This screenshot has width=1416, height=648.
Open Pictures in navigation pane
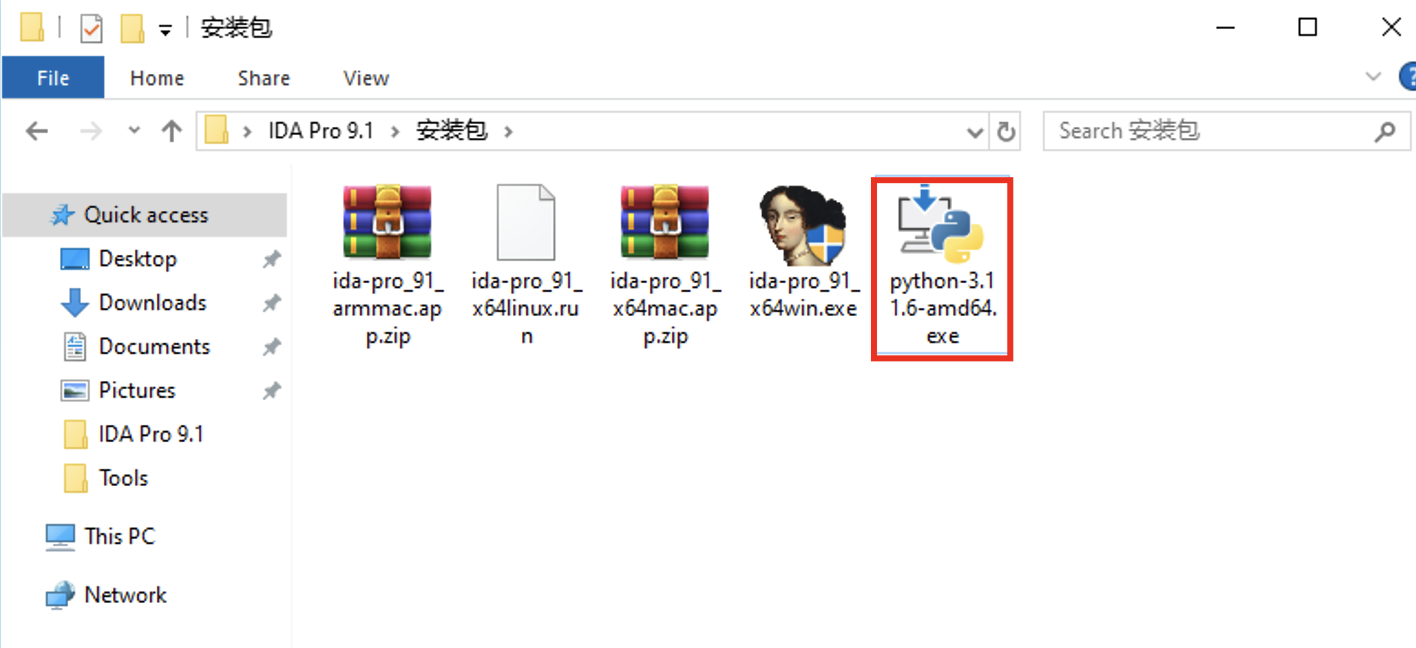click(137, 391)
